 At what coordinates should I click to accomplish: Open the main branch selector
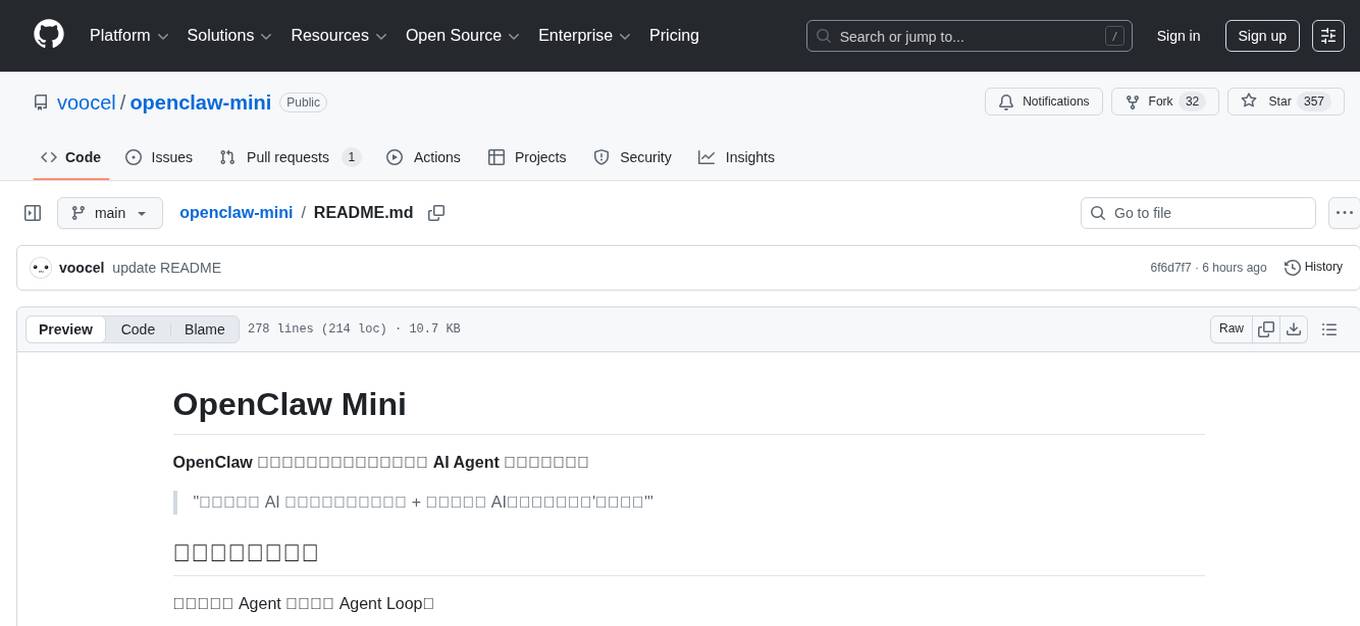pos(110,212)
